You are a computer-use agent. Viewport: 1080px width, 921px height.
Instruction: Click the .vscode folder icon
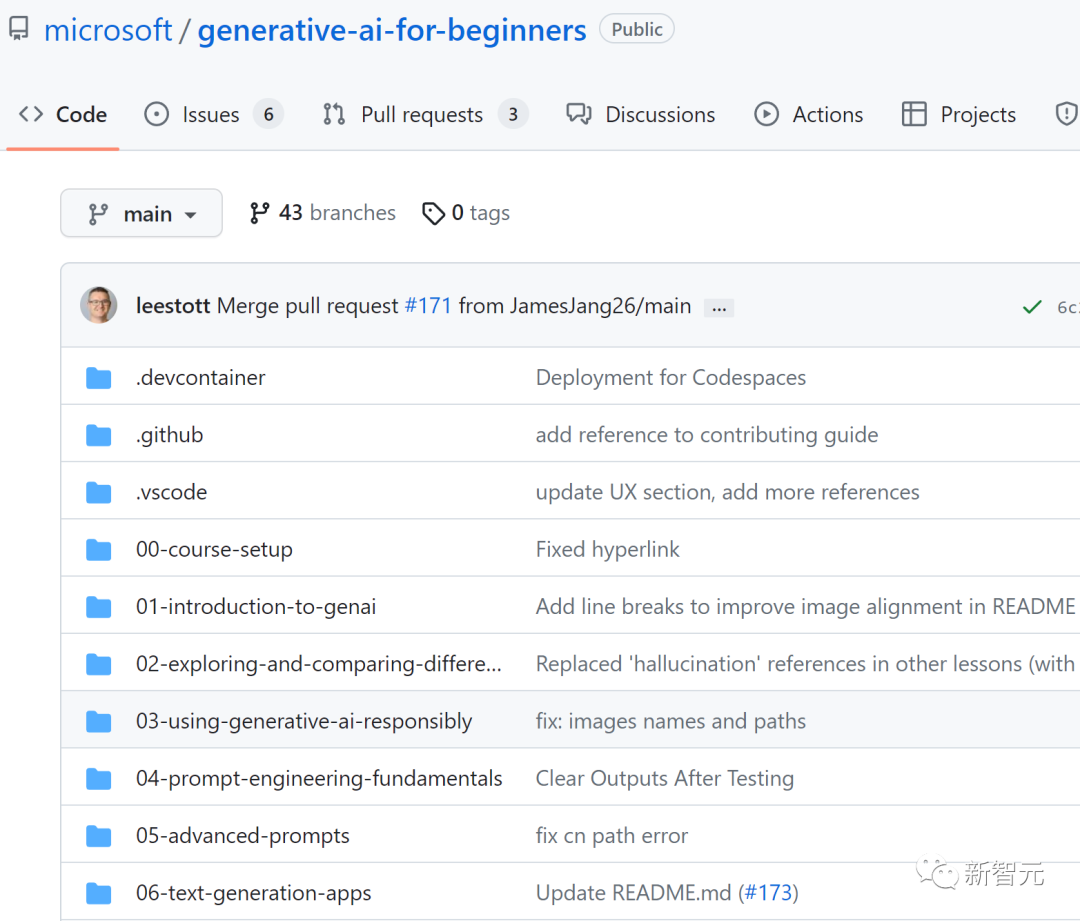[99, 492]
